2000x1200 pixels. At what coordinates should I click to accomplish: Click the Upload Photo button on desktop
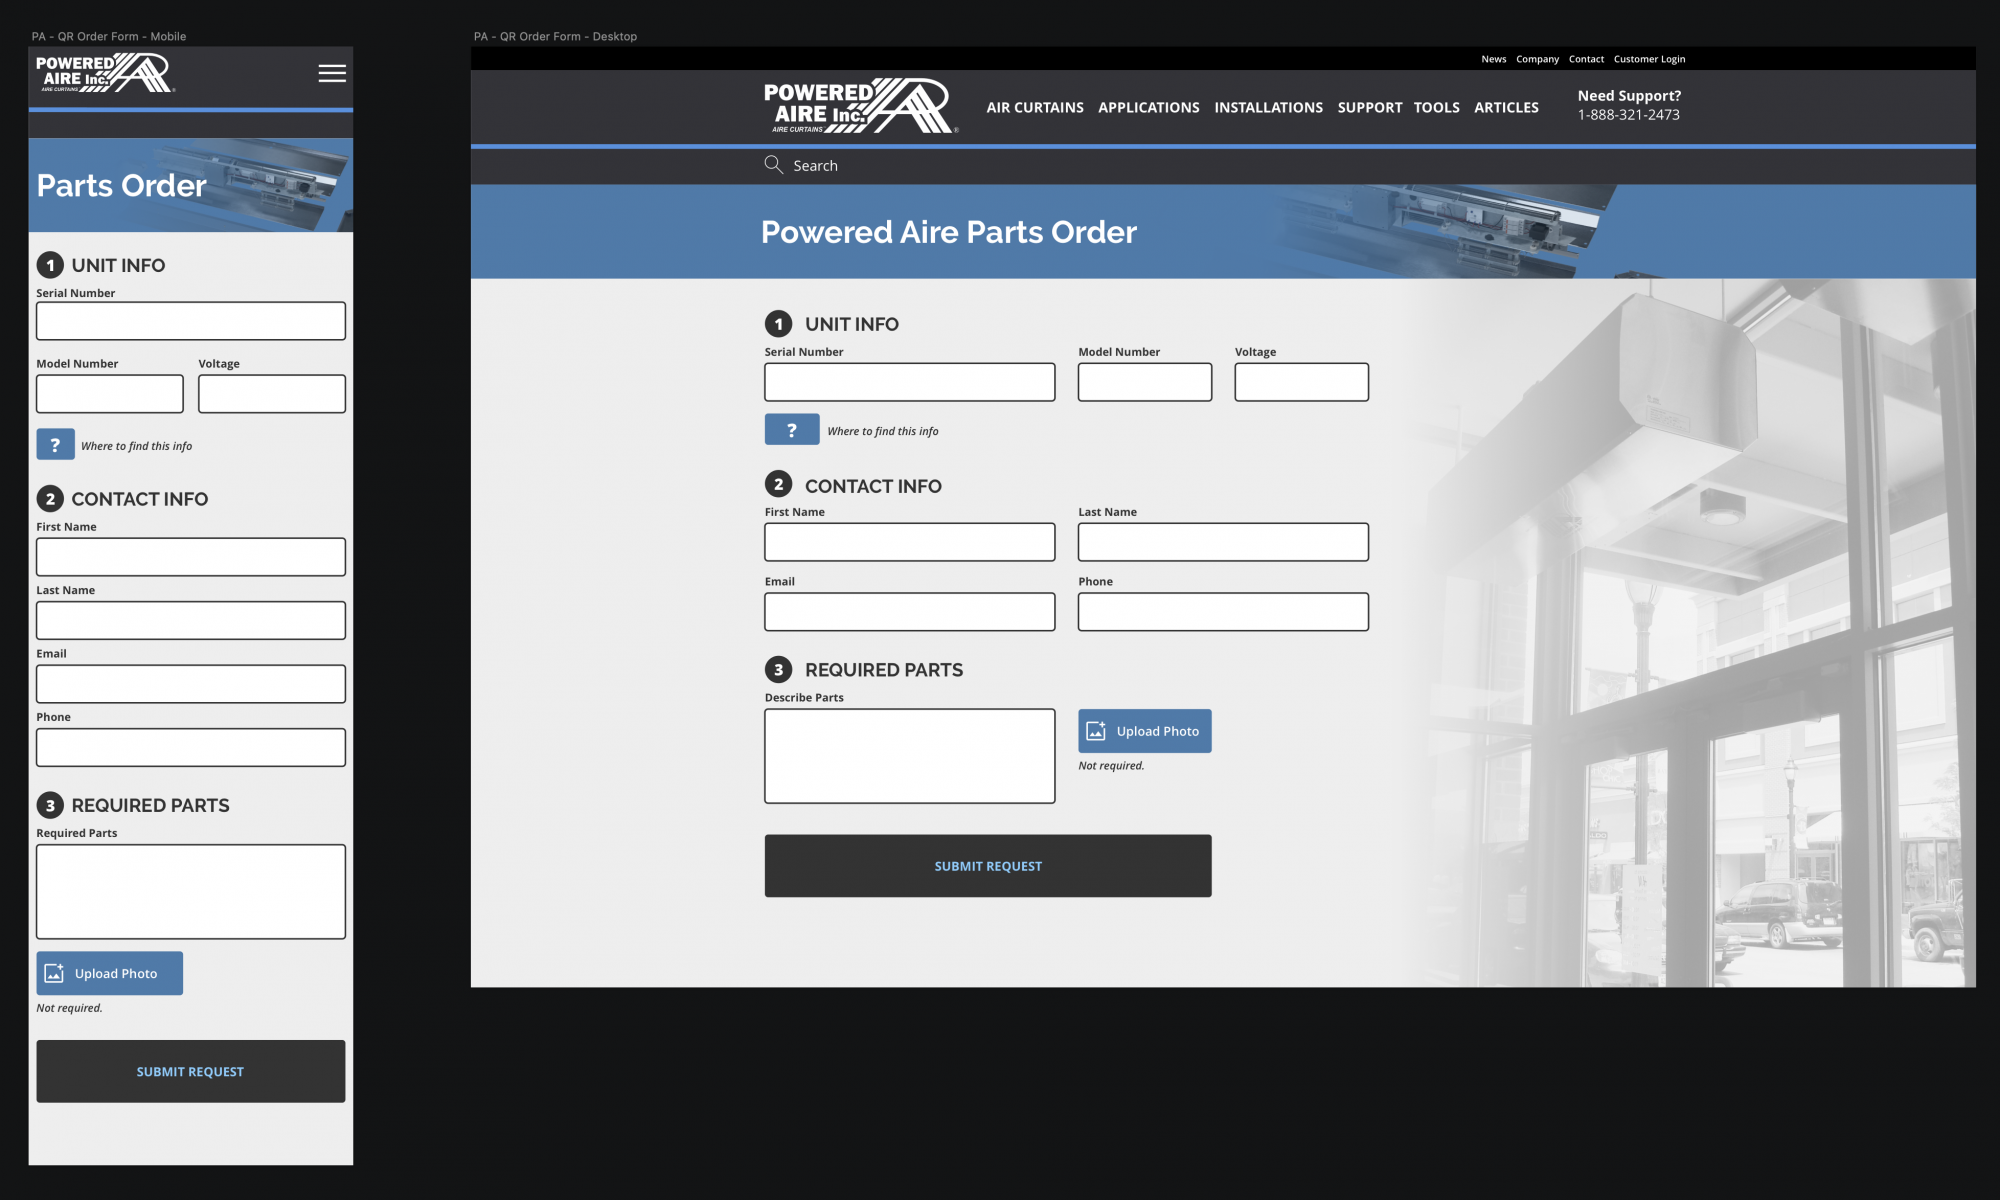[1145, 731]
